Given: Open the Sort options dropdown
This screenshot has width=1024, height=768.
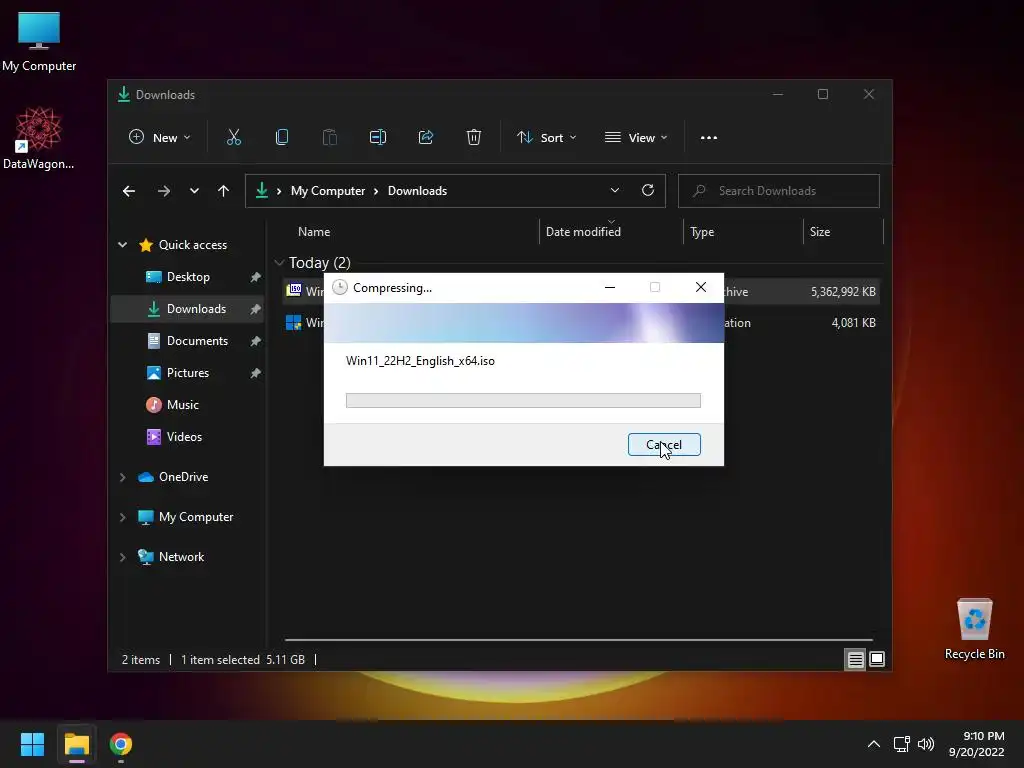Looking at the screenshot, I should (x=547, y=137).
